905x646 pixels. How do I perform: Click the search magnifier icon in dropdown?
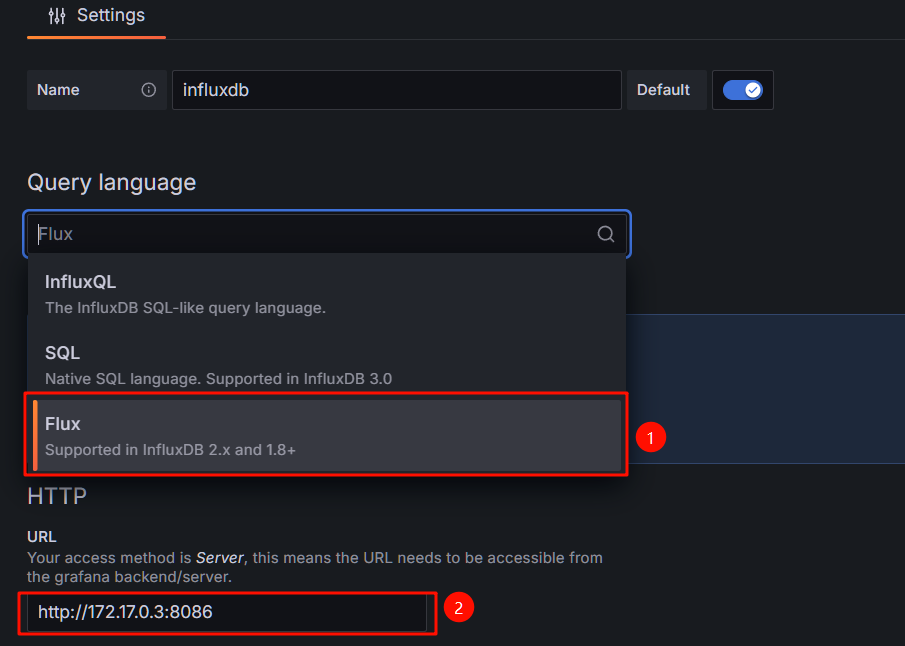tap(606, 234)
